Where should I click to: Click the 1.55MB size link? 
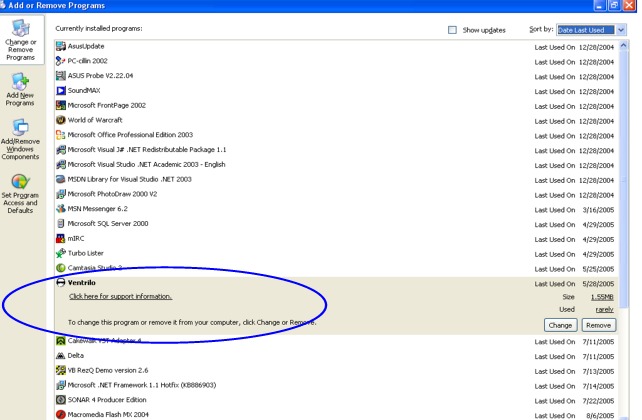click(x=602, y=297)
